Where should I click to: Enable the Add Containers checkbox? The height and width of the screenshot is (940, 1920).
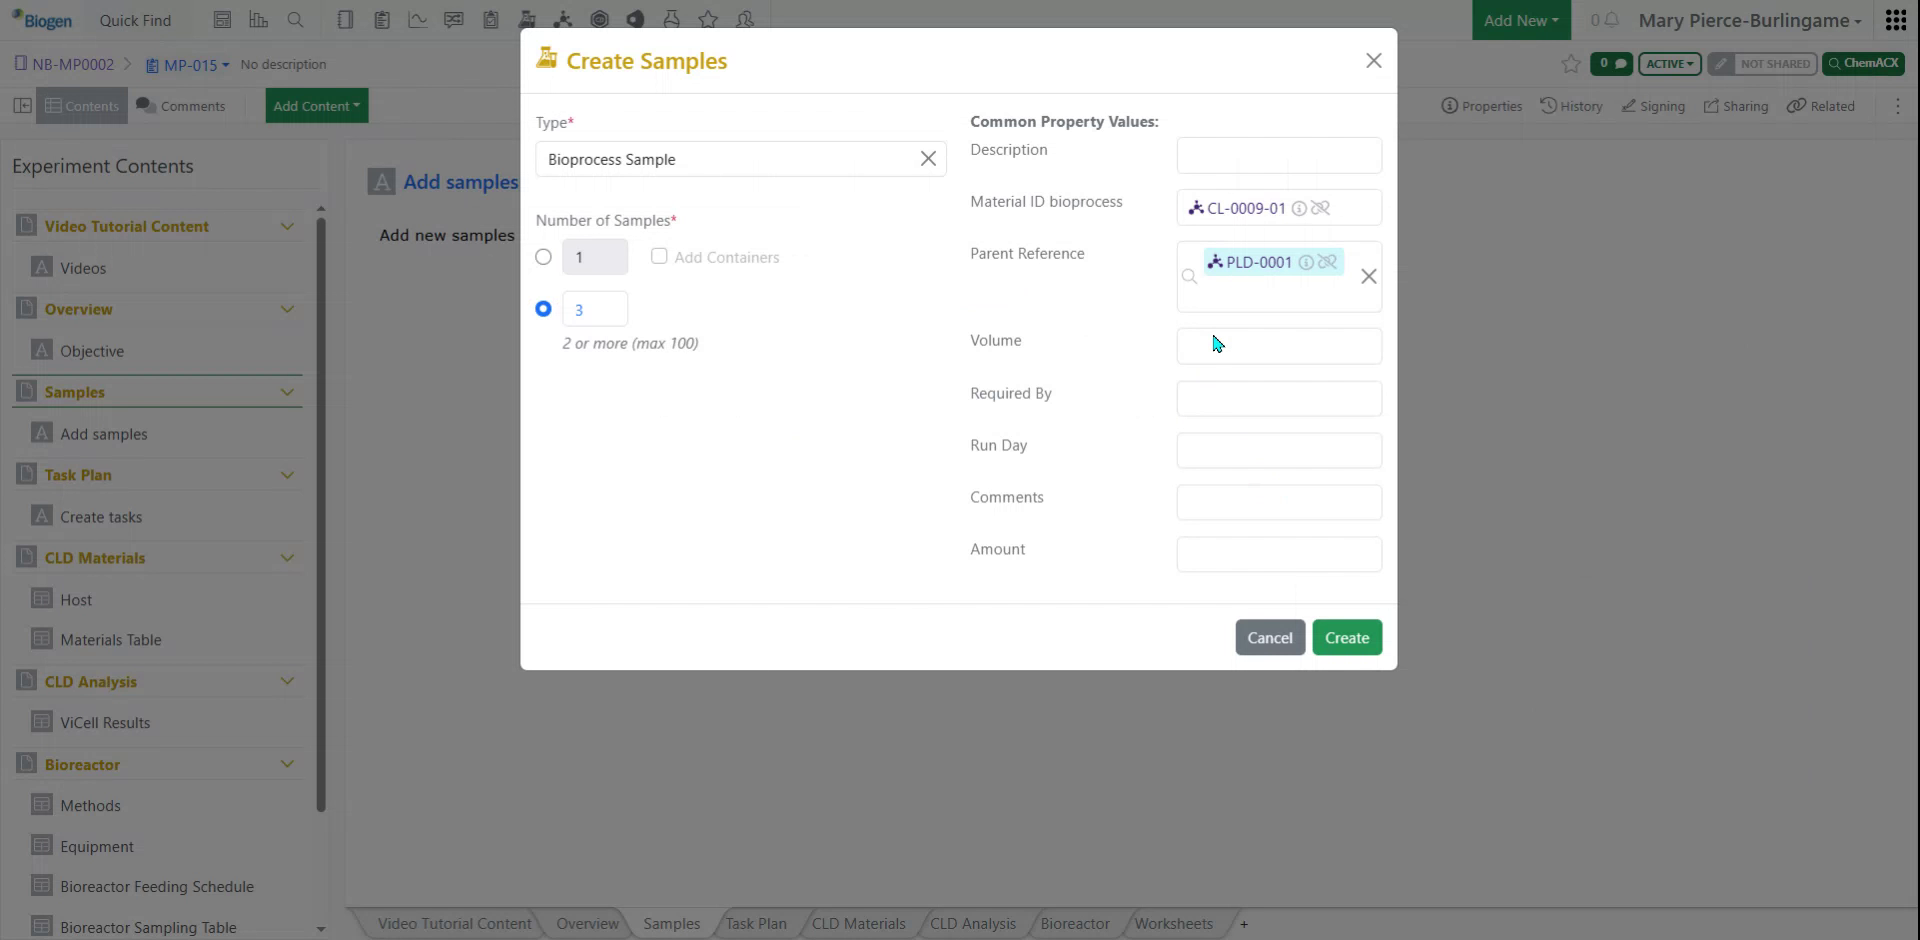tap(659, 256)
